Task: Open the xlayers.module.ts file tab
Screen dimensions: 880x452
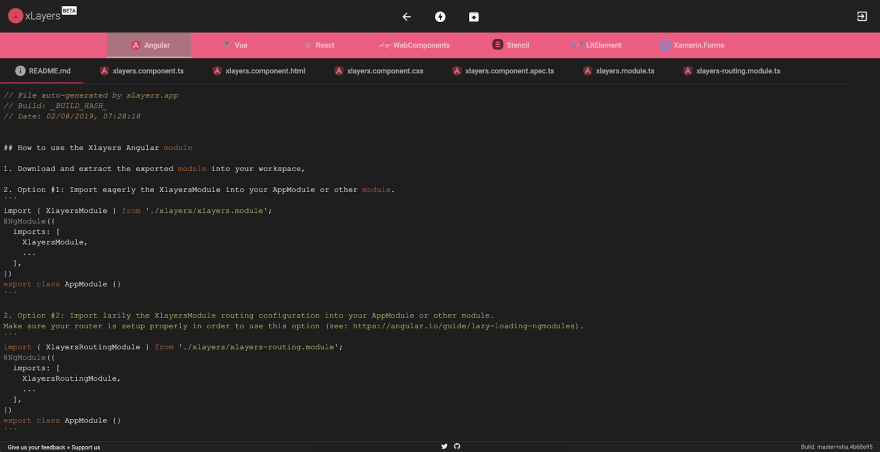Action: [x=618, y=71]
